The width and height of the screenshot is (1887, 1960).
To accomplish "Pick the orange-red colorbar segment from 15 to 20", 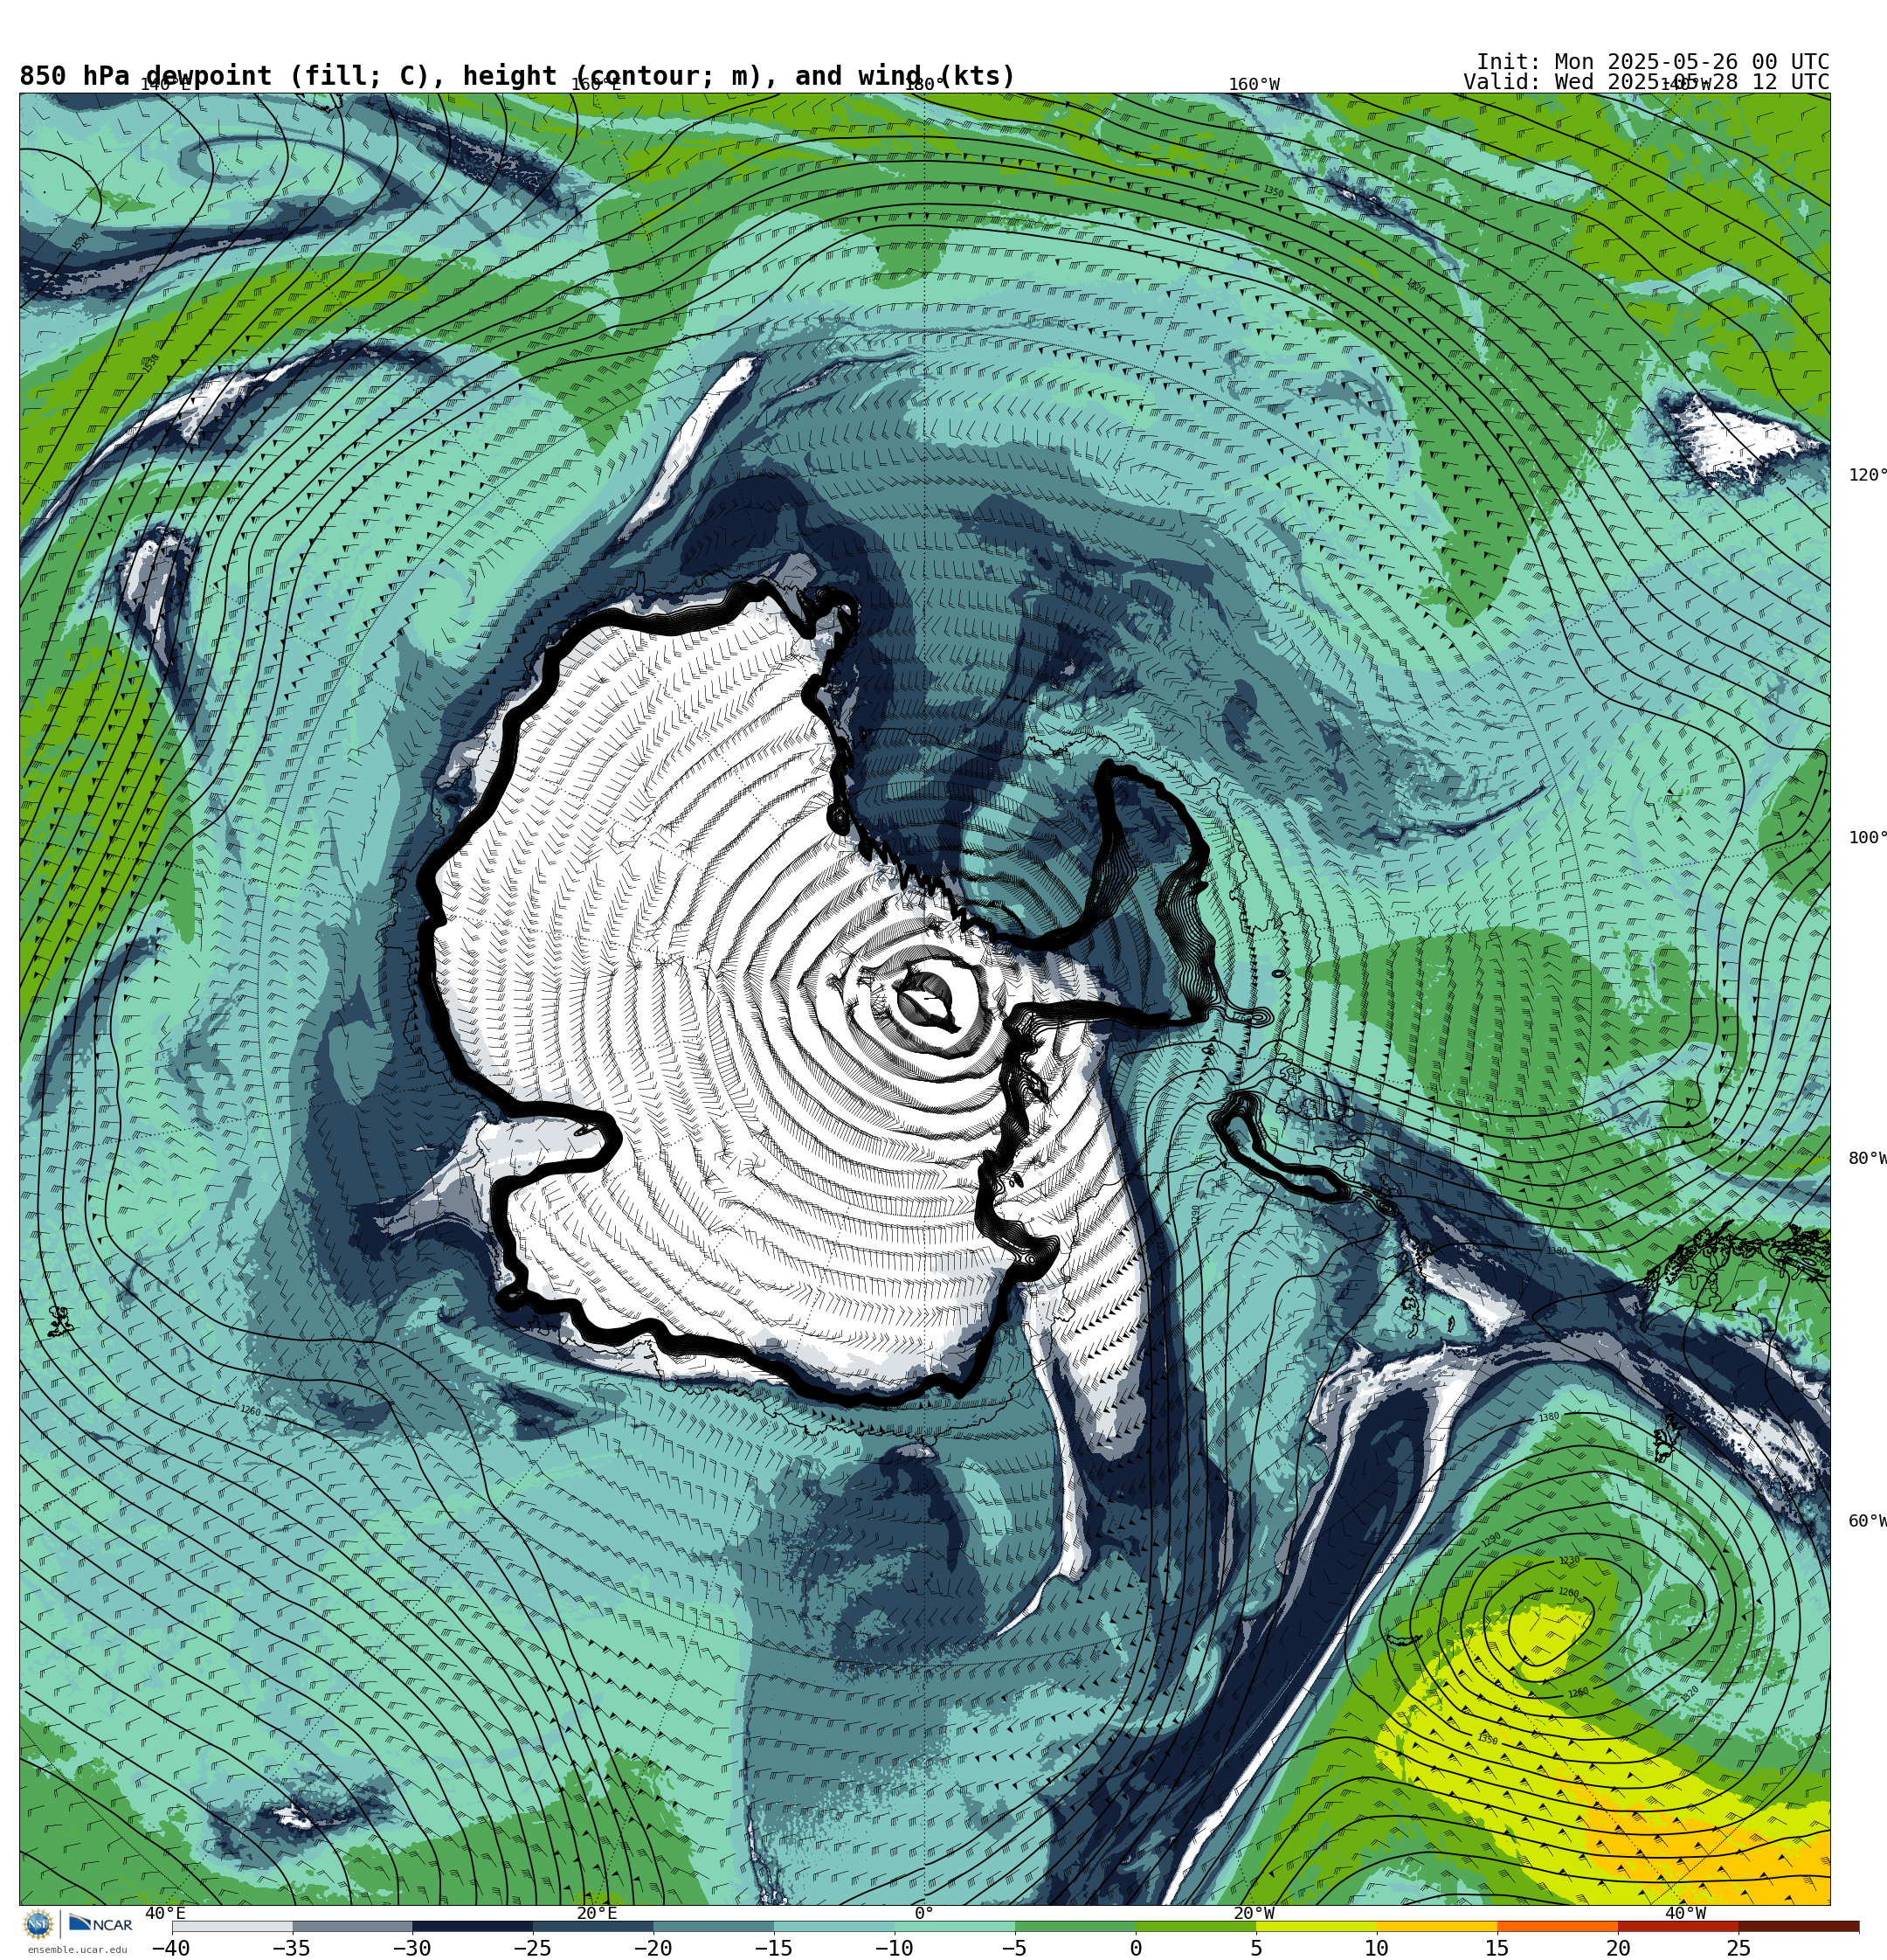I will point(1557,1926).
